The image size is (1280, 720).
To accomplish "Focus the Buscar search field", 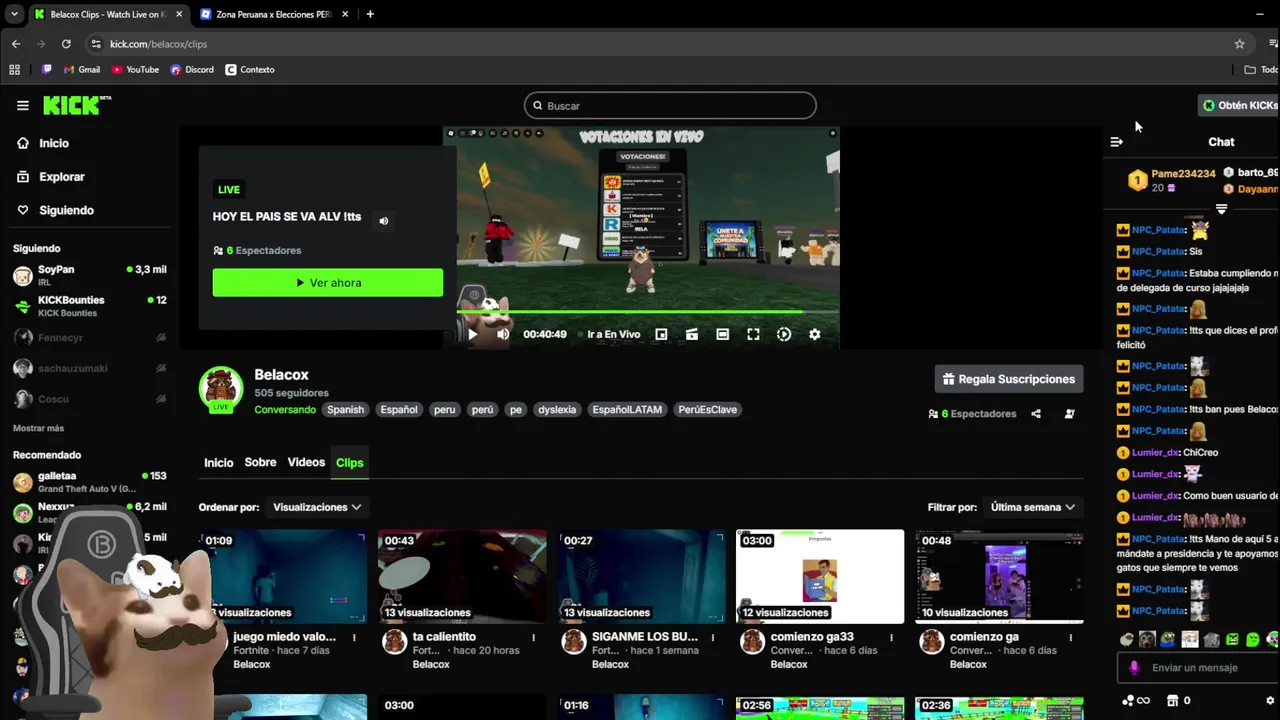I will (670, 105).
